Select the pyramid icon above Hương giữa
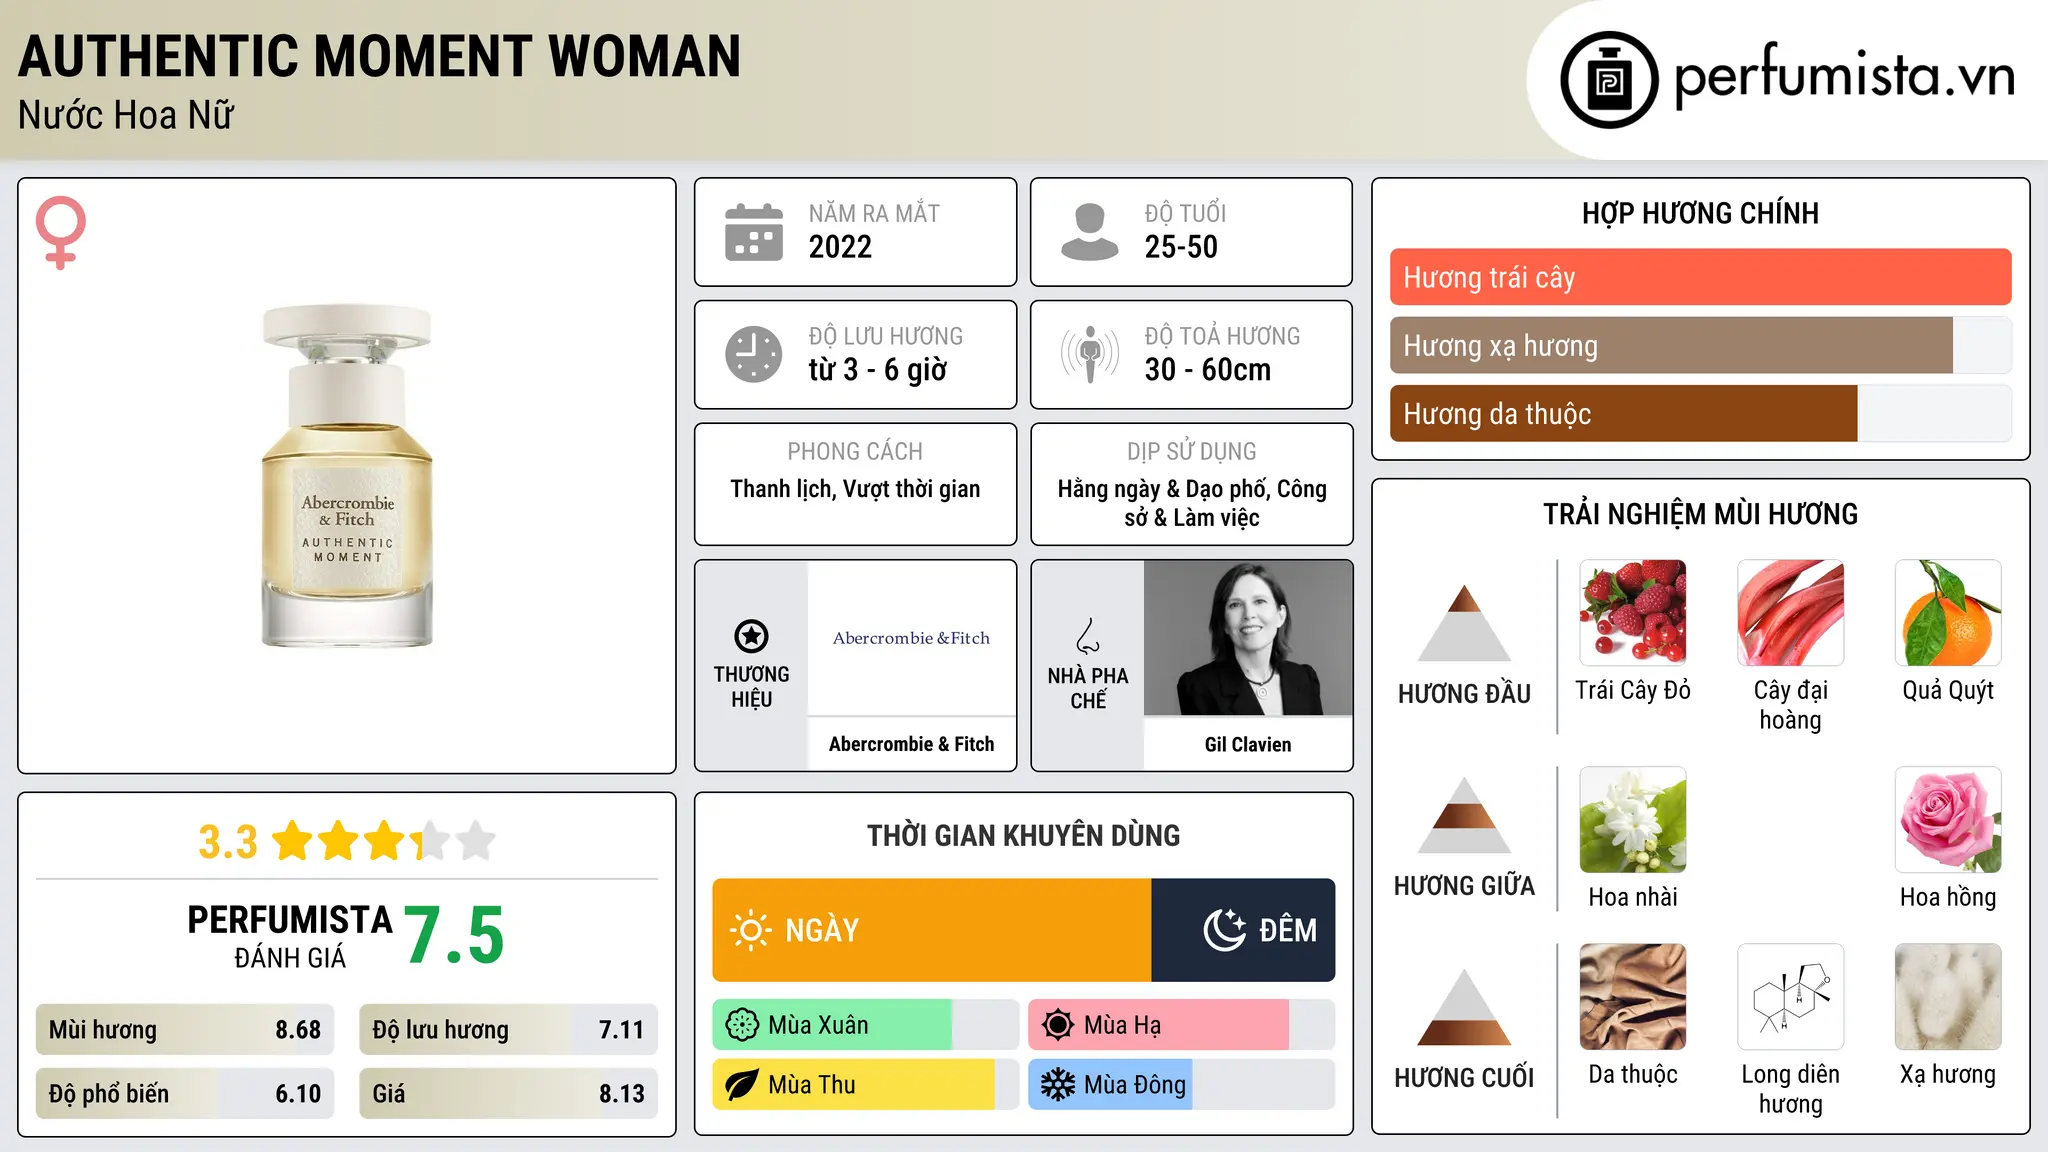Image resolution: width=2048 pixels, height=1152 pixels. coord(1464,815)
